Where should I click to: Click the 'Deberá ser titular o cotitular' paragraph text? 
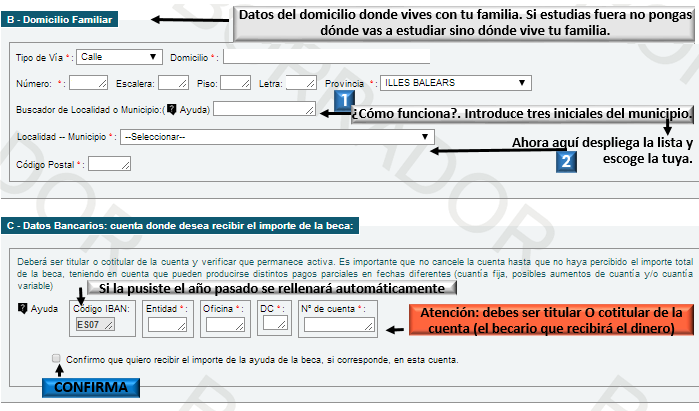pyautogui.click(x=355, y=274)
